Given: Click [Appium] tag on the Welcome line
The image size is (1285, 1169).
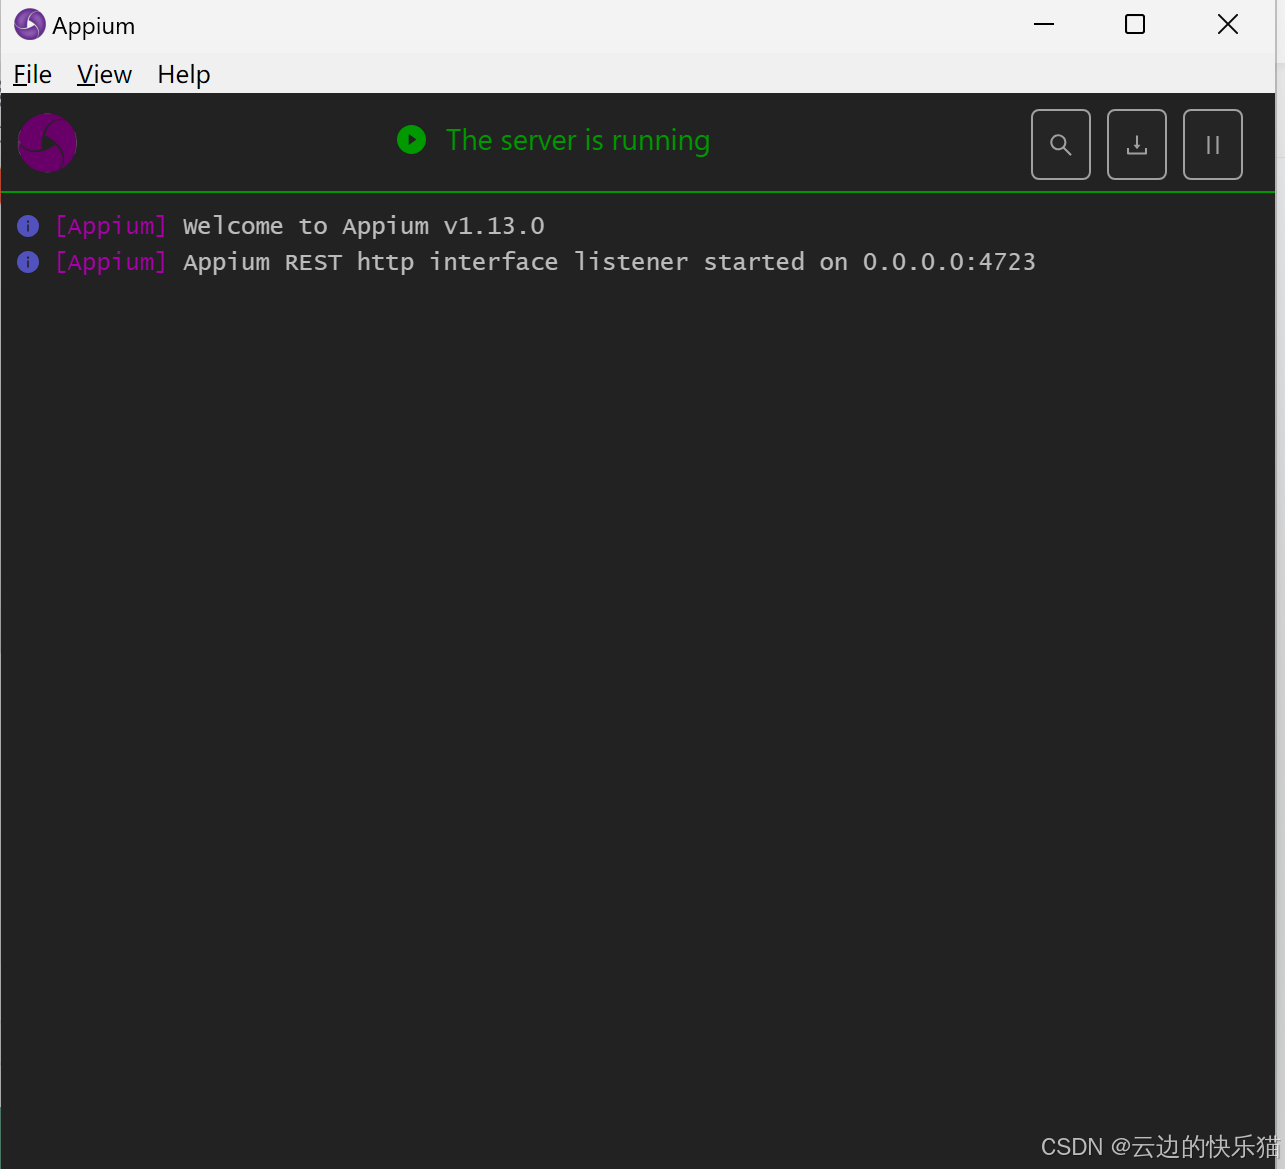Looking at the screenshot, I should pos(111,226).
